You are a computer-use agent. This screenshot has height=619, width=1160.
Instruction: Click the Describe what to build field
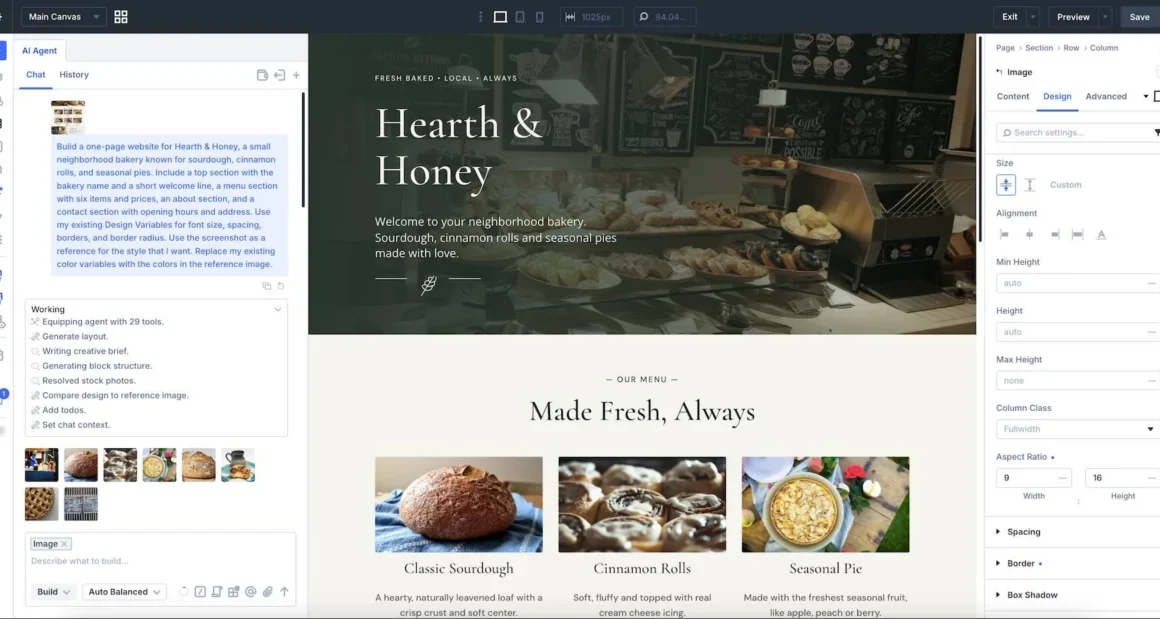tap(160, 561)
